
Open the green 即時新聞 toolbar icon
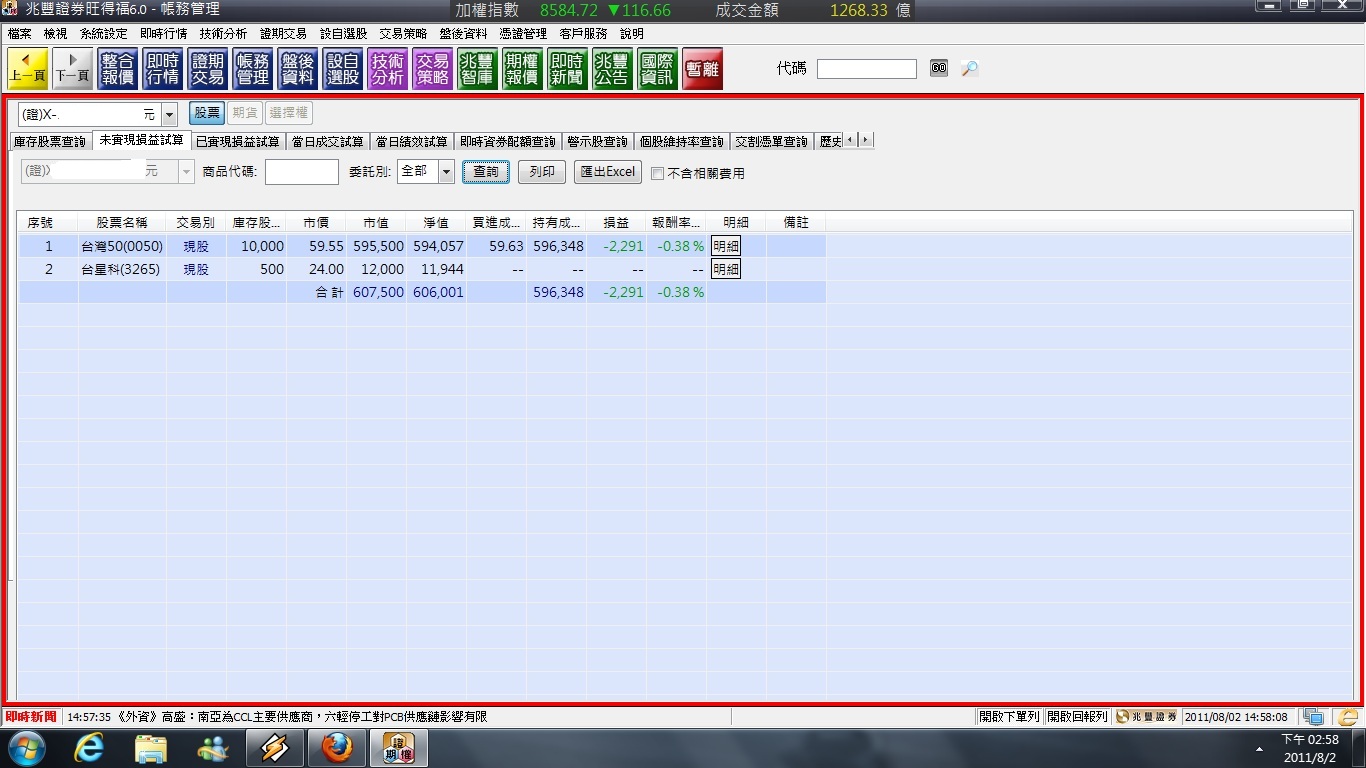567,69
